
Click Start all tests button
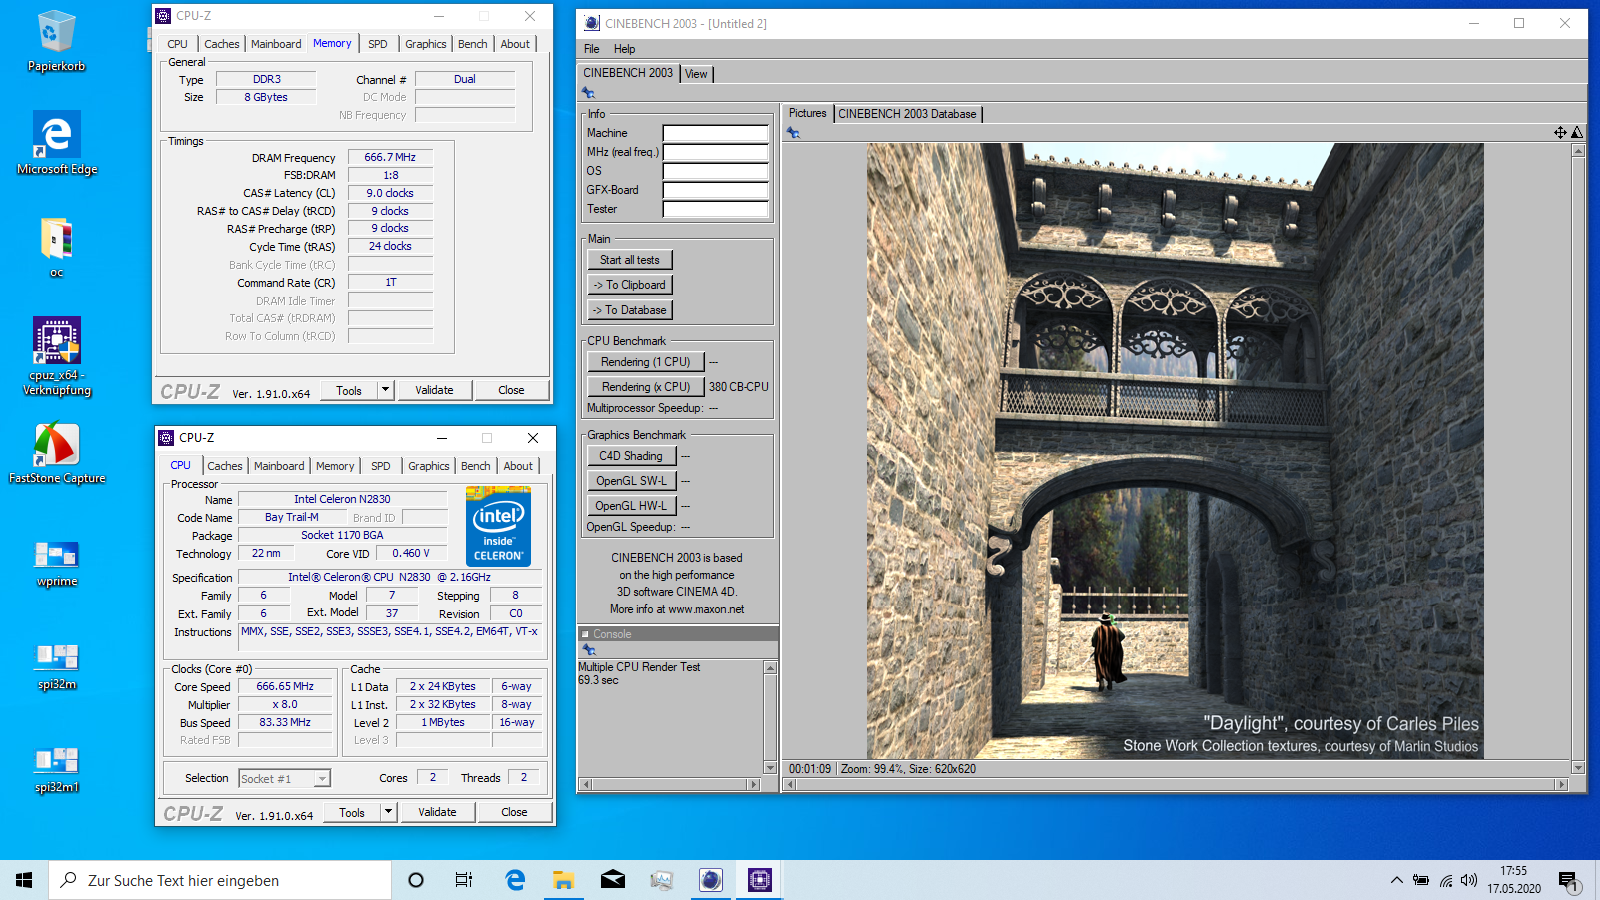pos(630,260)
